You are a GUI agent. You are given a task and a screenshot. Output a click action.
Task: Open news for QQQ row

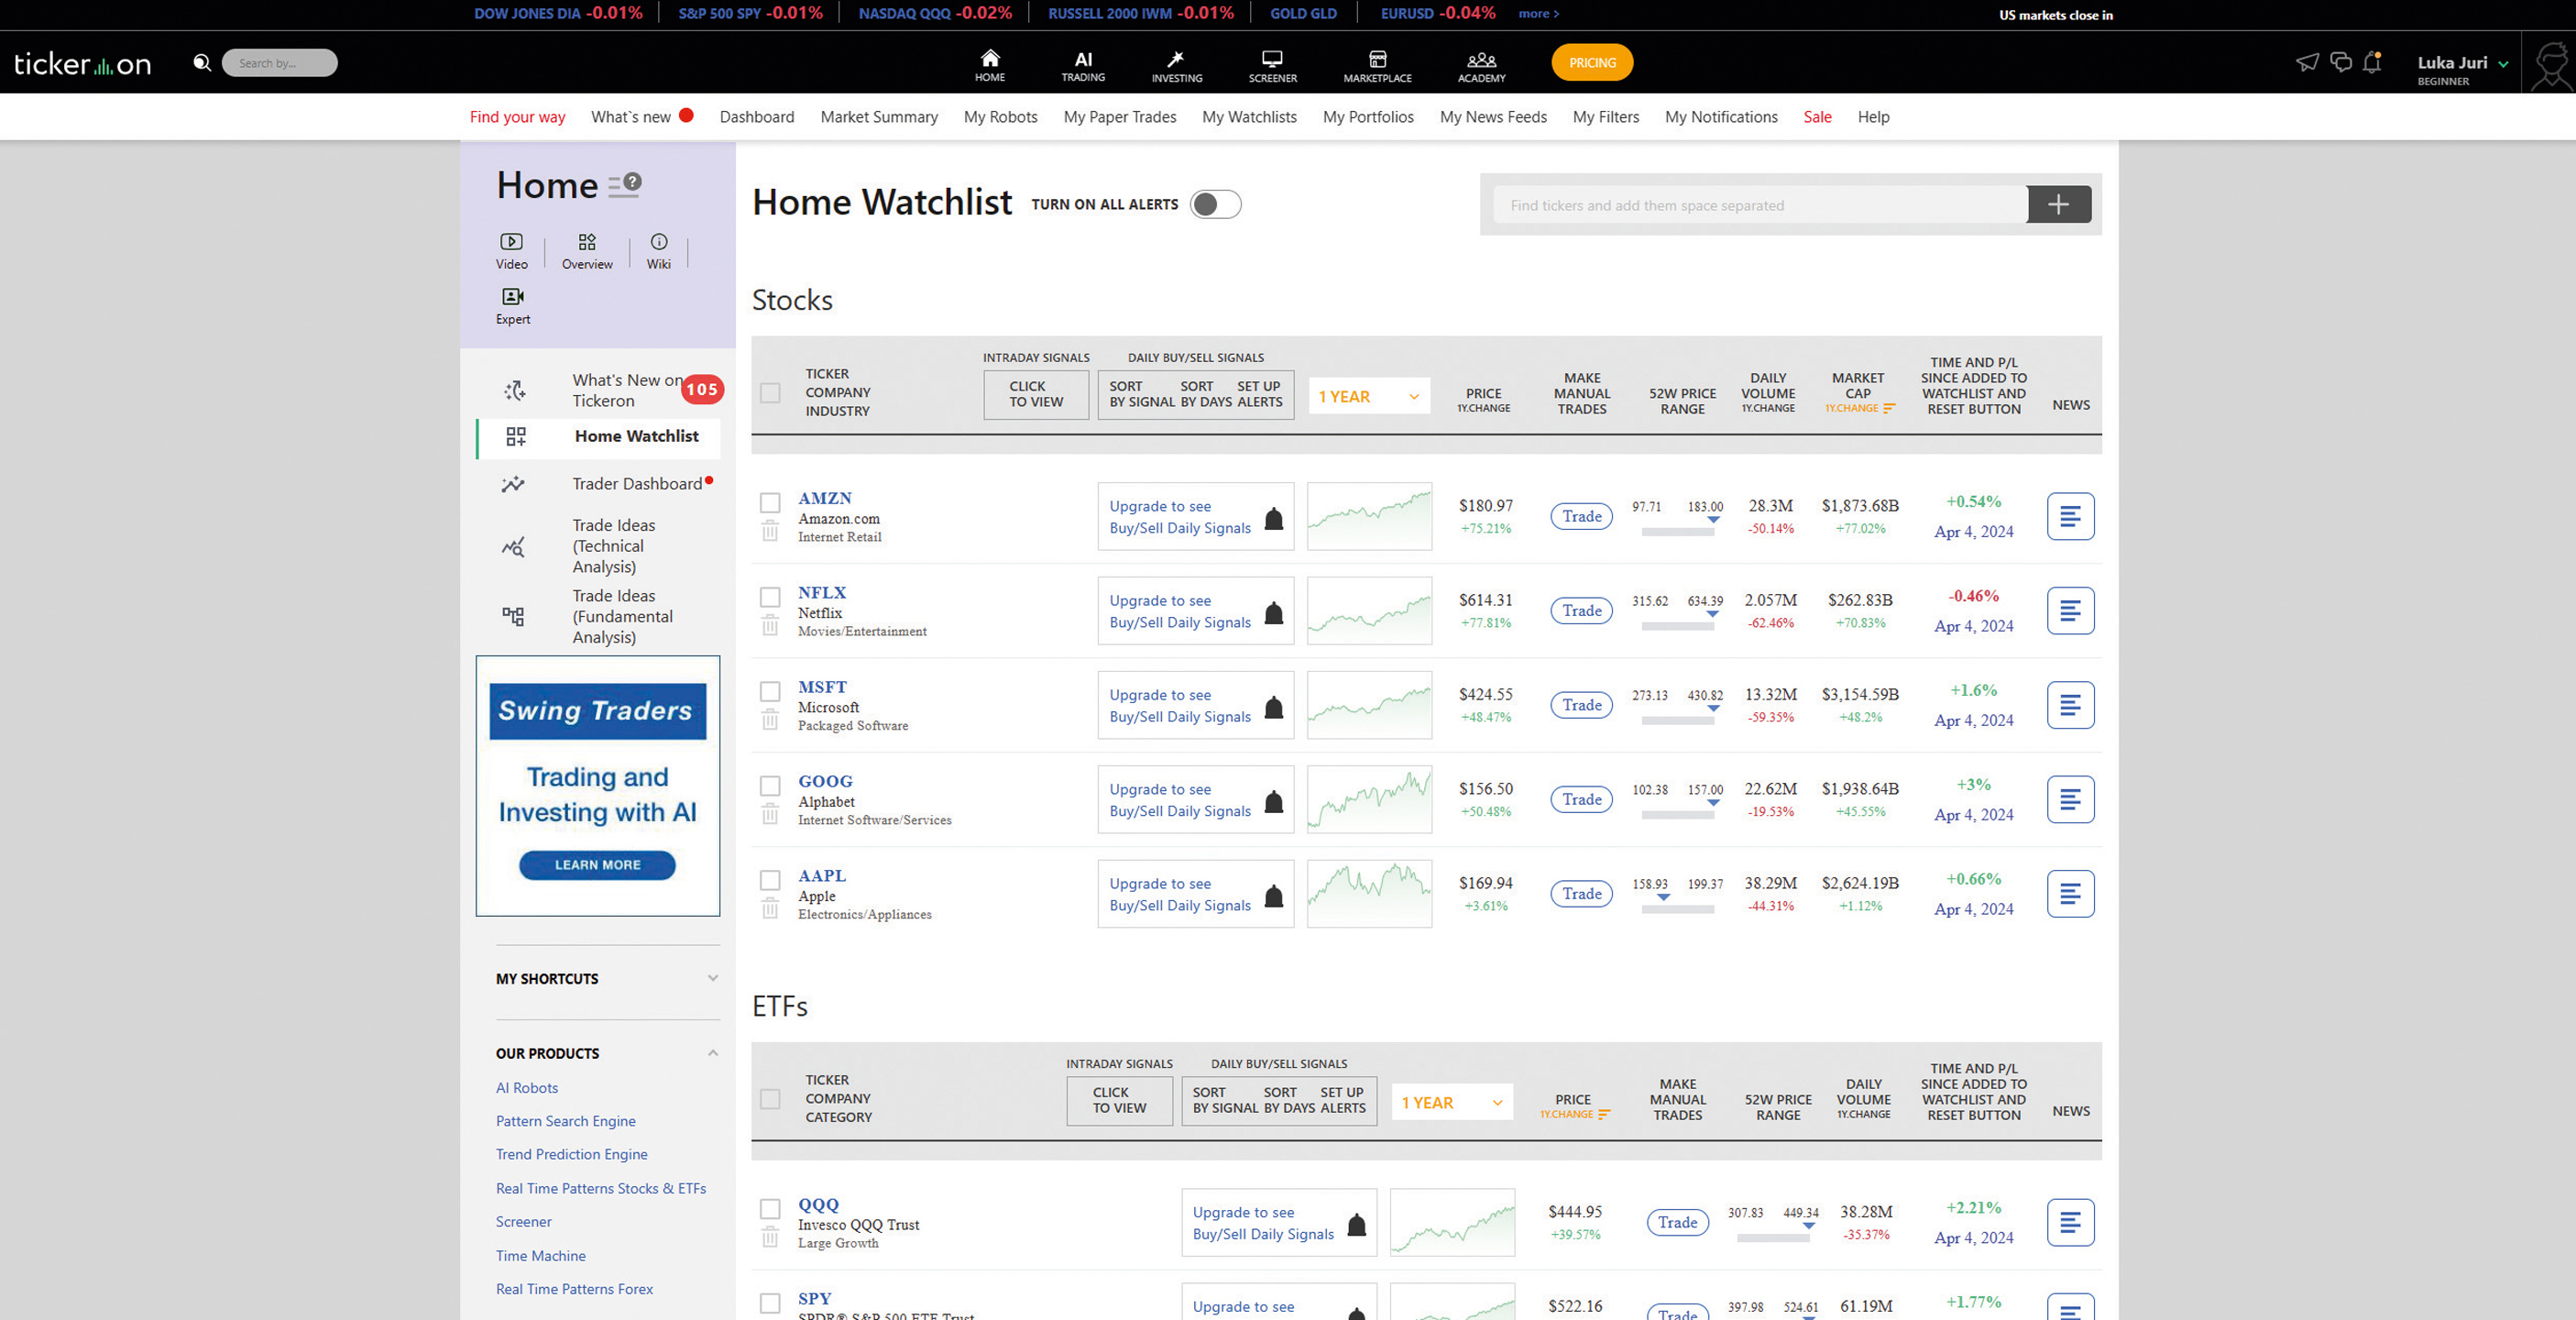coord(2070,1221)
